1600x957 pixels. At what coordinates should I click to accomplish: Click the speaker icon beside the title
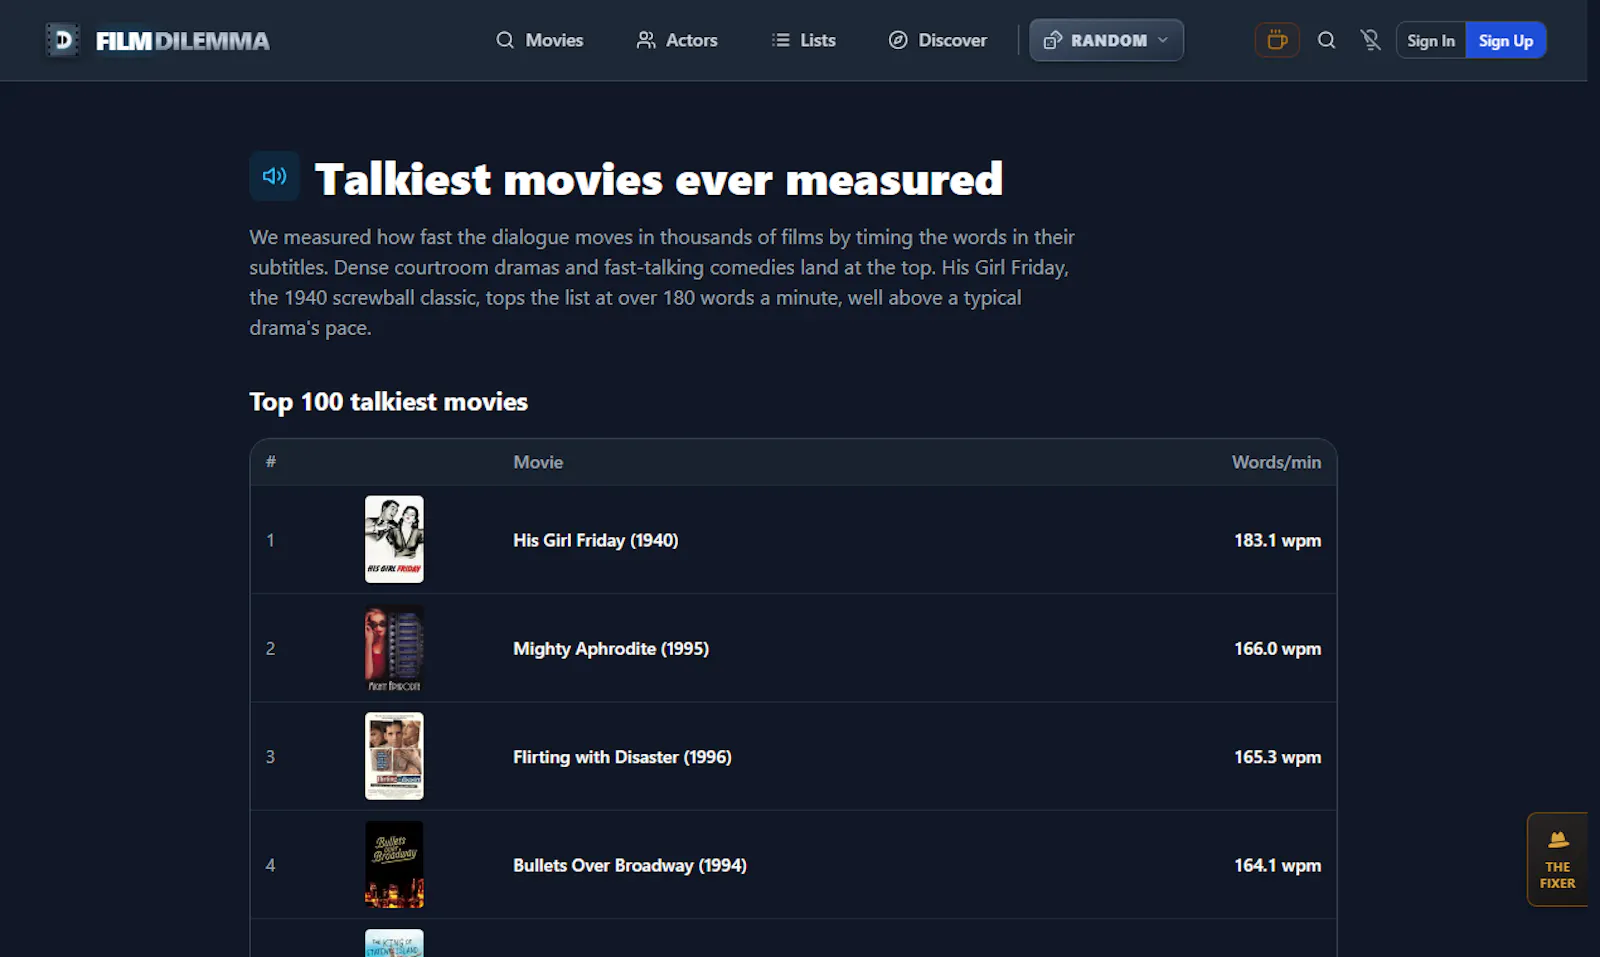(x=274, y=176)
